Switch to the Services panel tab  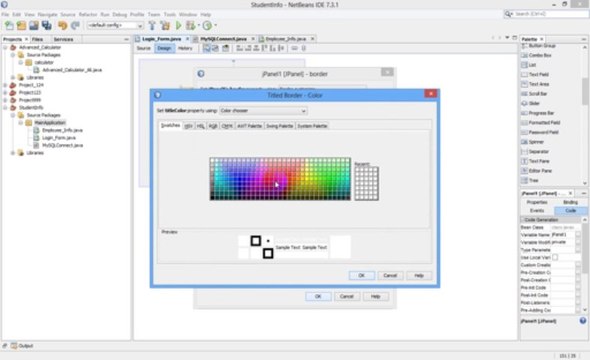click(63, 39)
